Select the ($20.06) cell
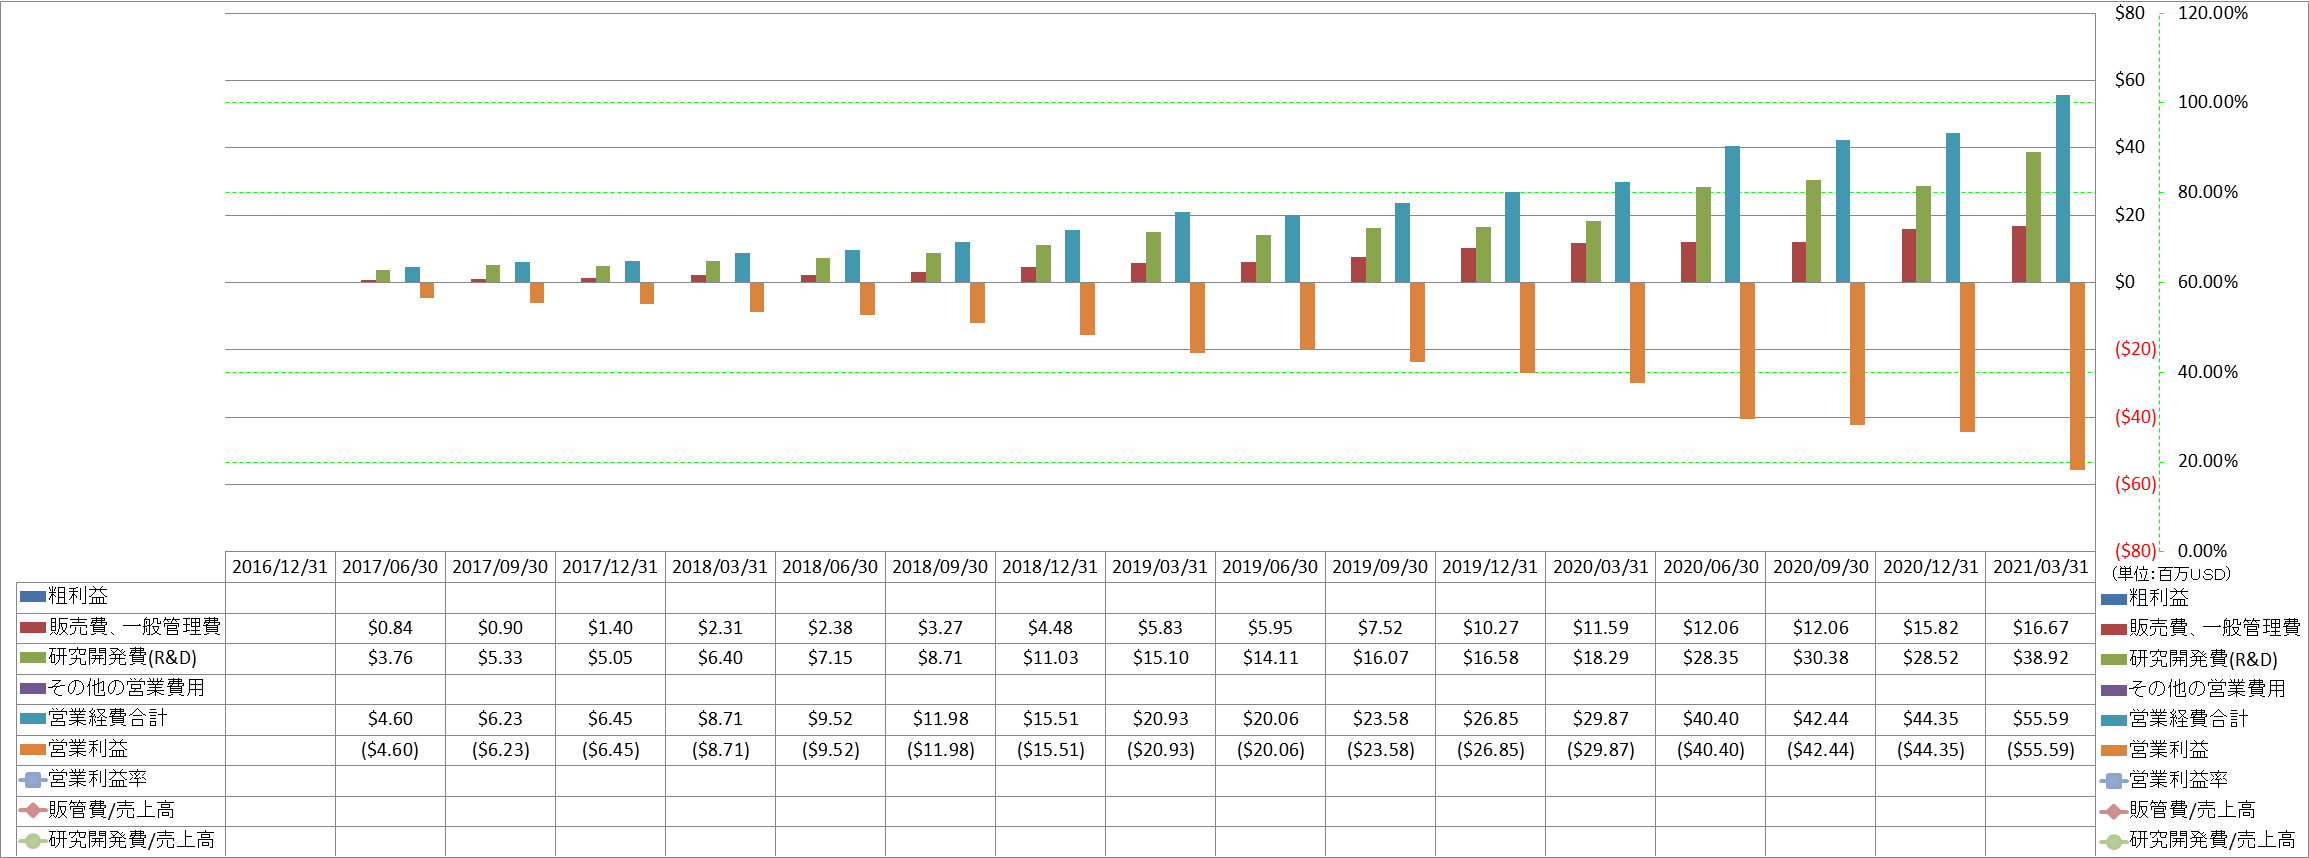Viewport: 2309px width, 858px height. [x=1270, y=750]
